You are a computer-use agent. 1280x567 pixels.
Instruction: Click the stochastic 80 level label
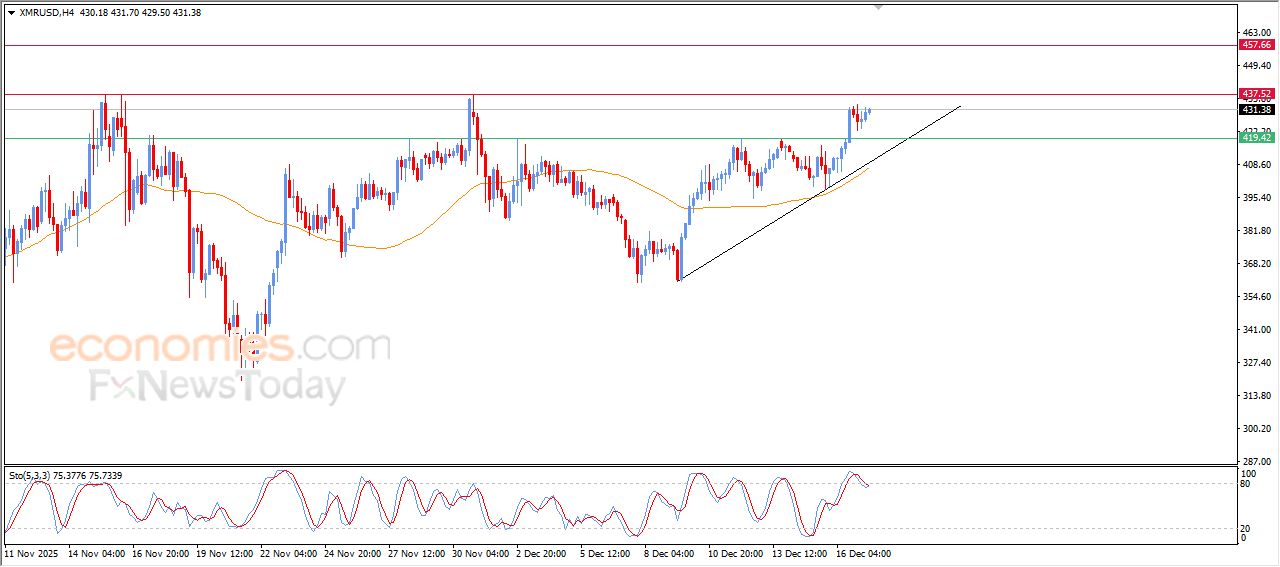tap(1246, 484)
